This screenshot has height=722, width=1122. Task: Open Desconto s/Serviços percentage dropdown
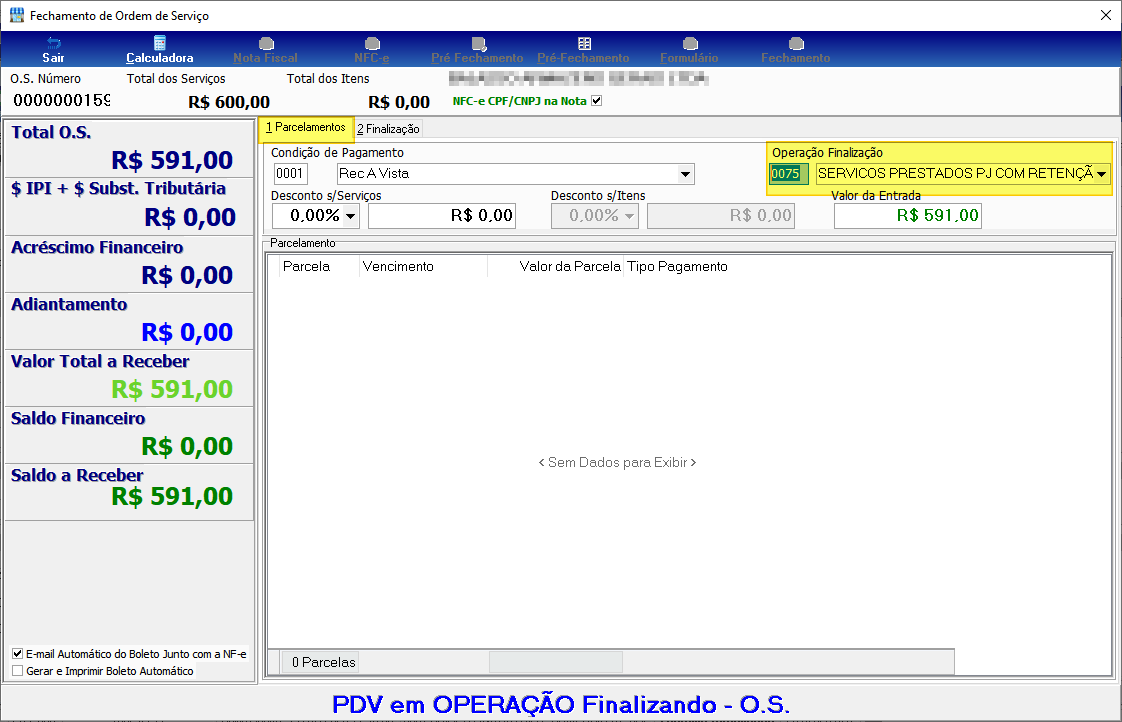click(x=351, y=215)
